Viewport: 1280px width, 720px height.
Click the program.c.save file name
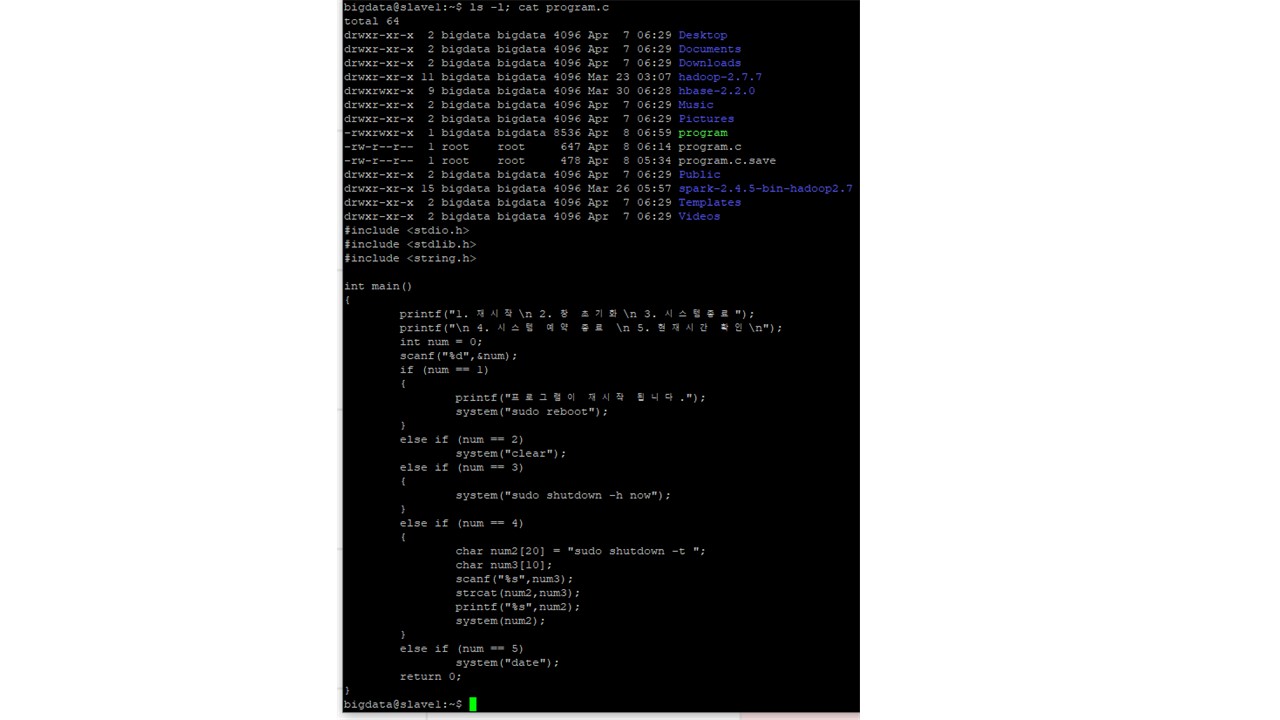coord(727,161)
